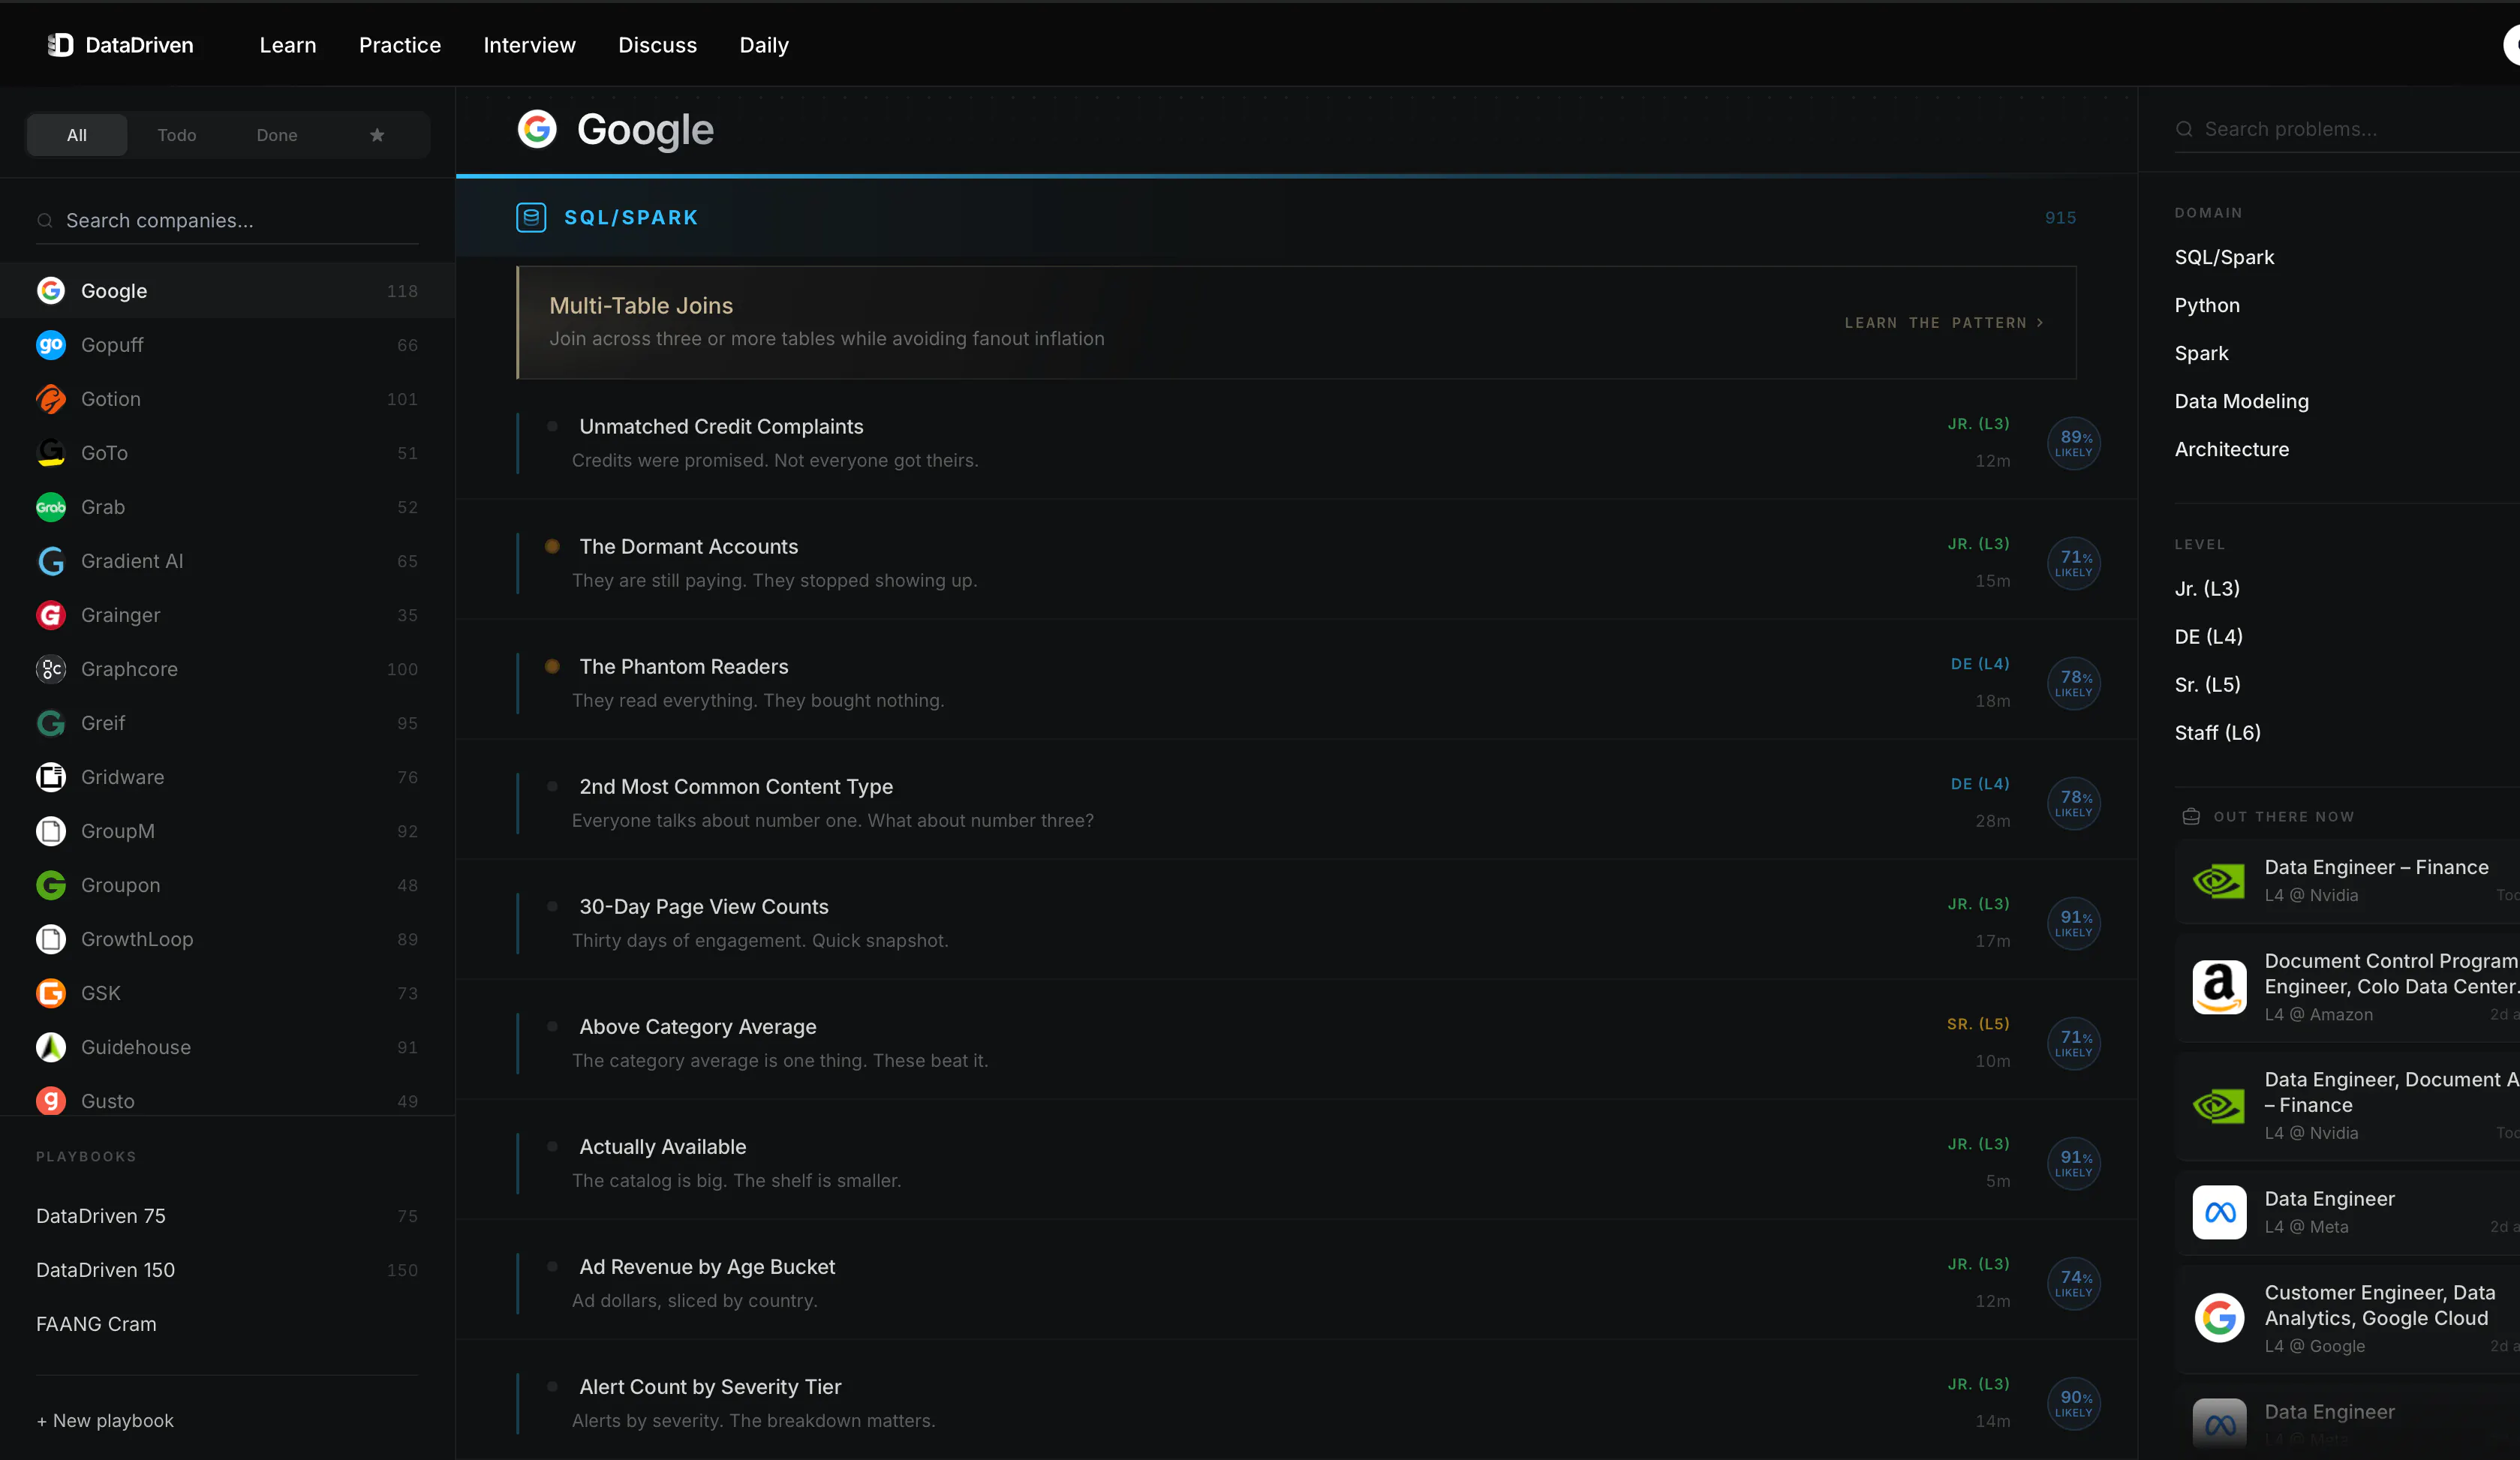Select the Gotion company logo
This screenshot has height=1460, width=2520.
(51, 399)
